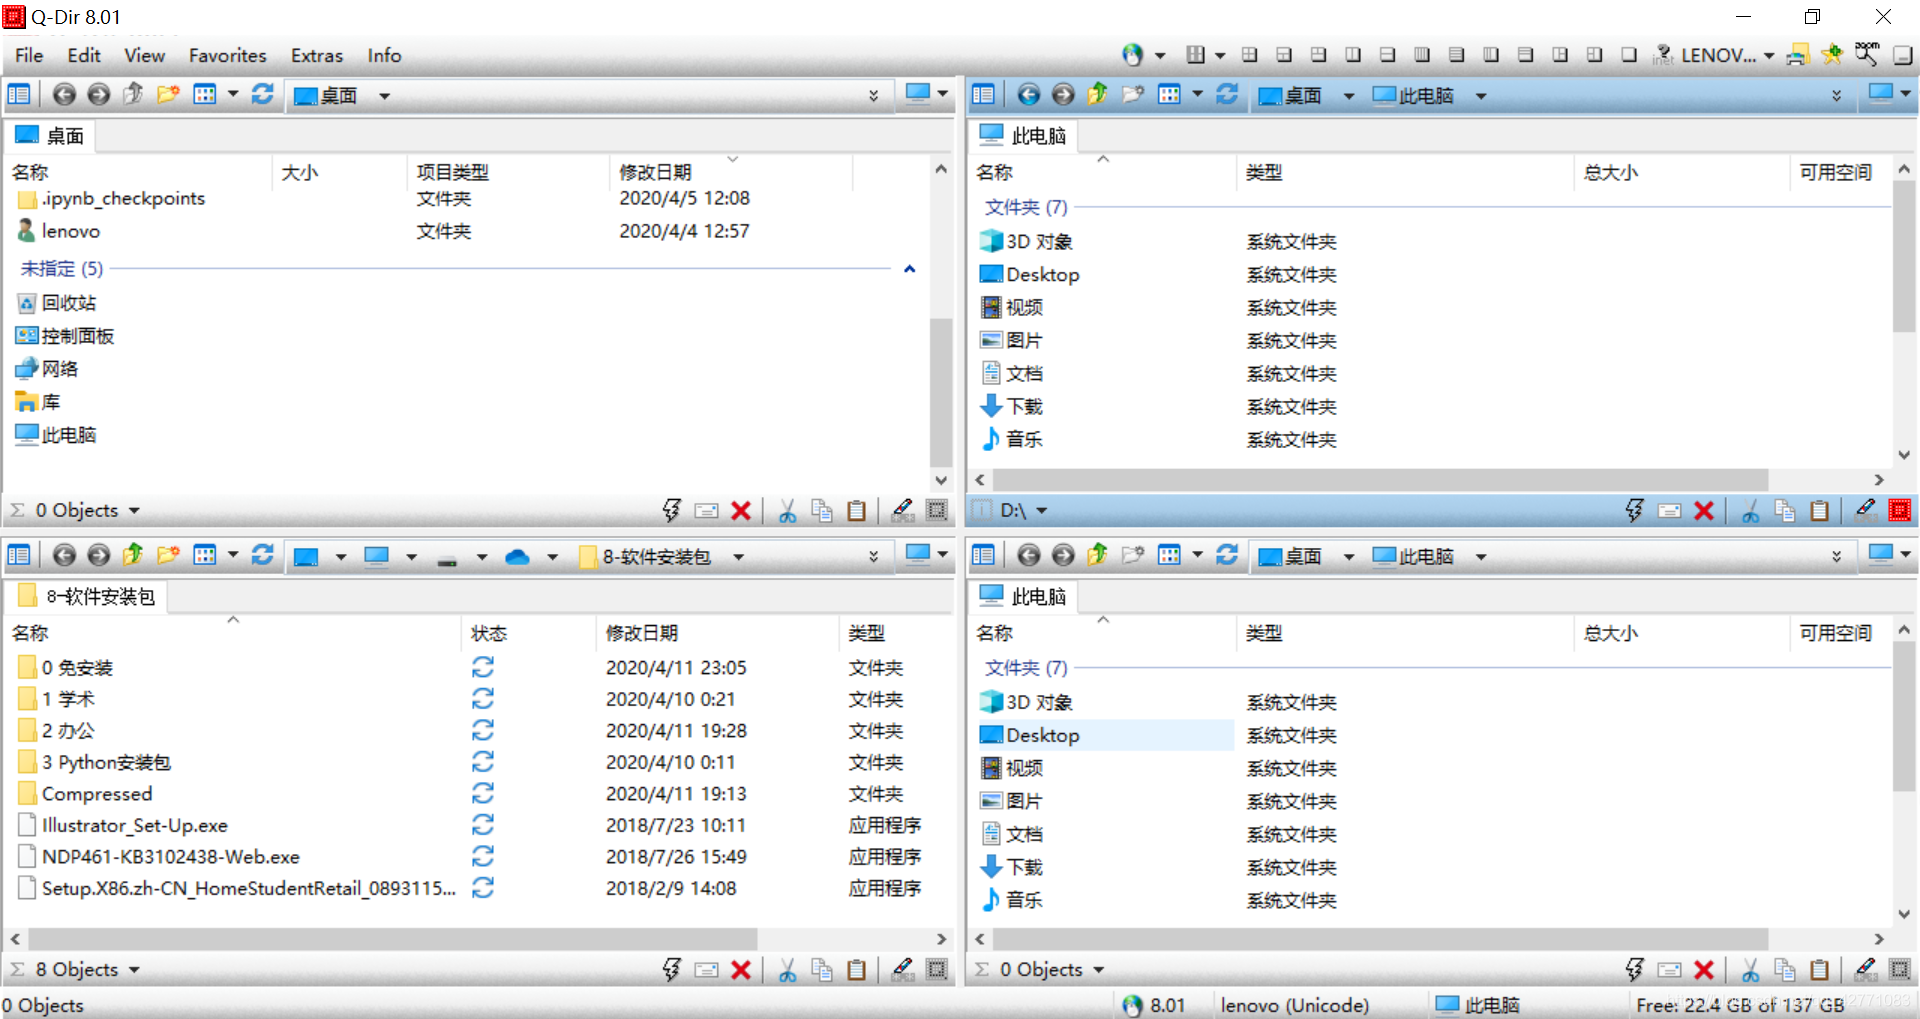Open the Info menu

tap(384, 55)
